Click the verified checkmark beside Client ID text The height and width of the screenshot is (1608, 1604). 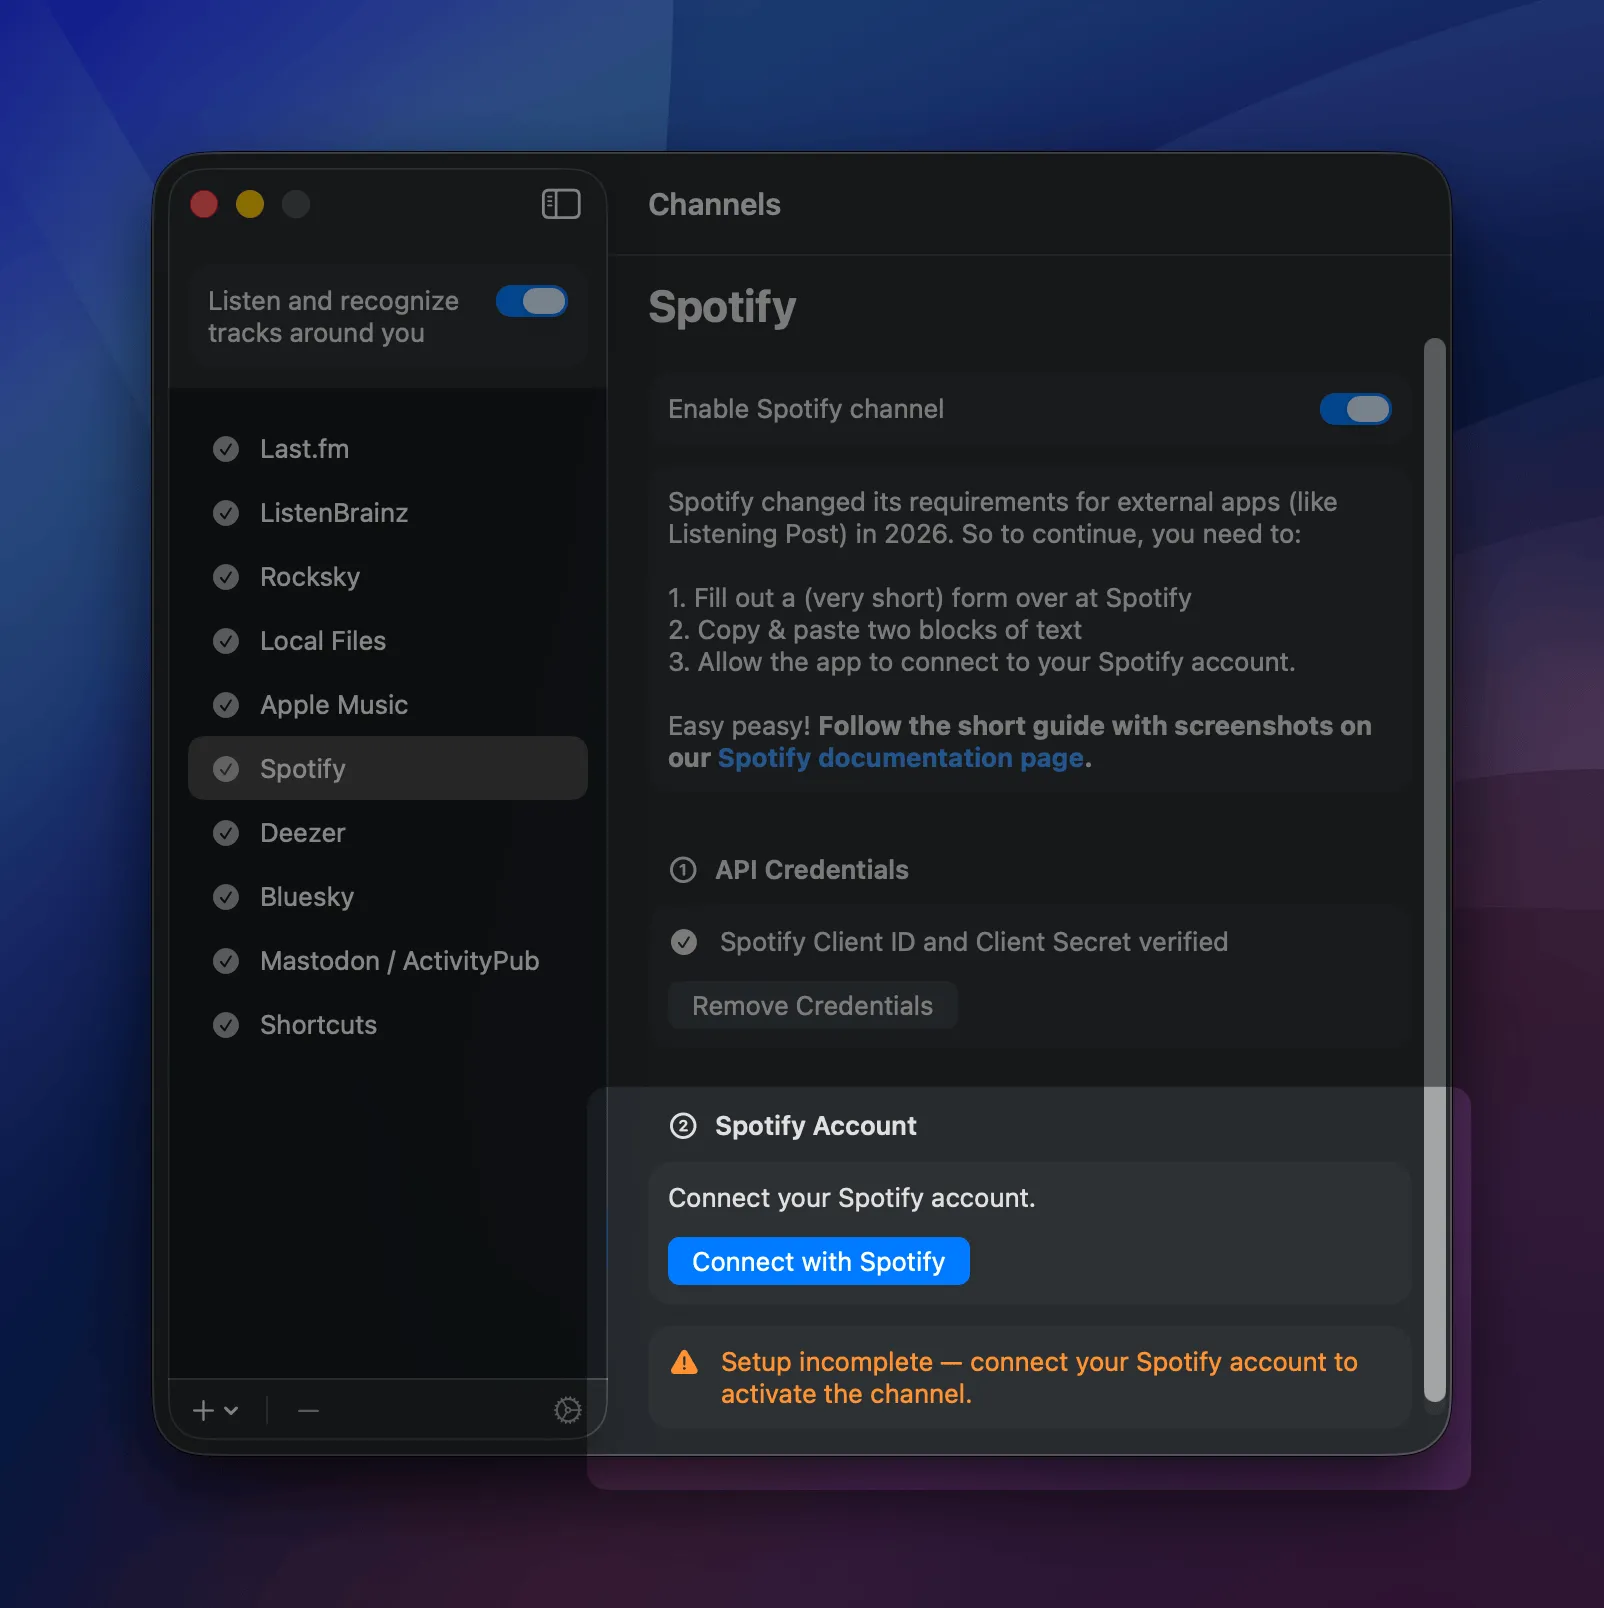pyautogui.click(x=684, y=942)
